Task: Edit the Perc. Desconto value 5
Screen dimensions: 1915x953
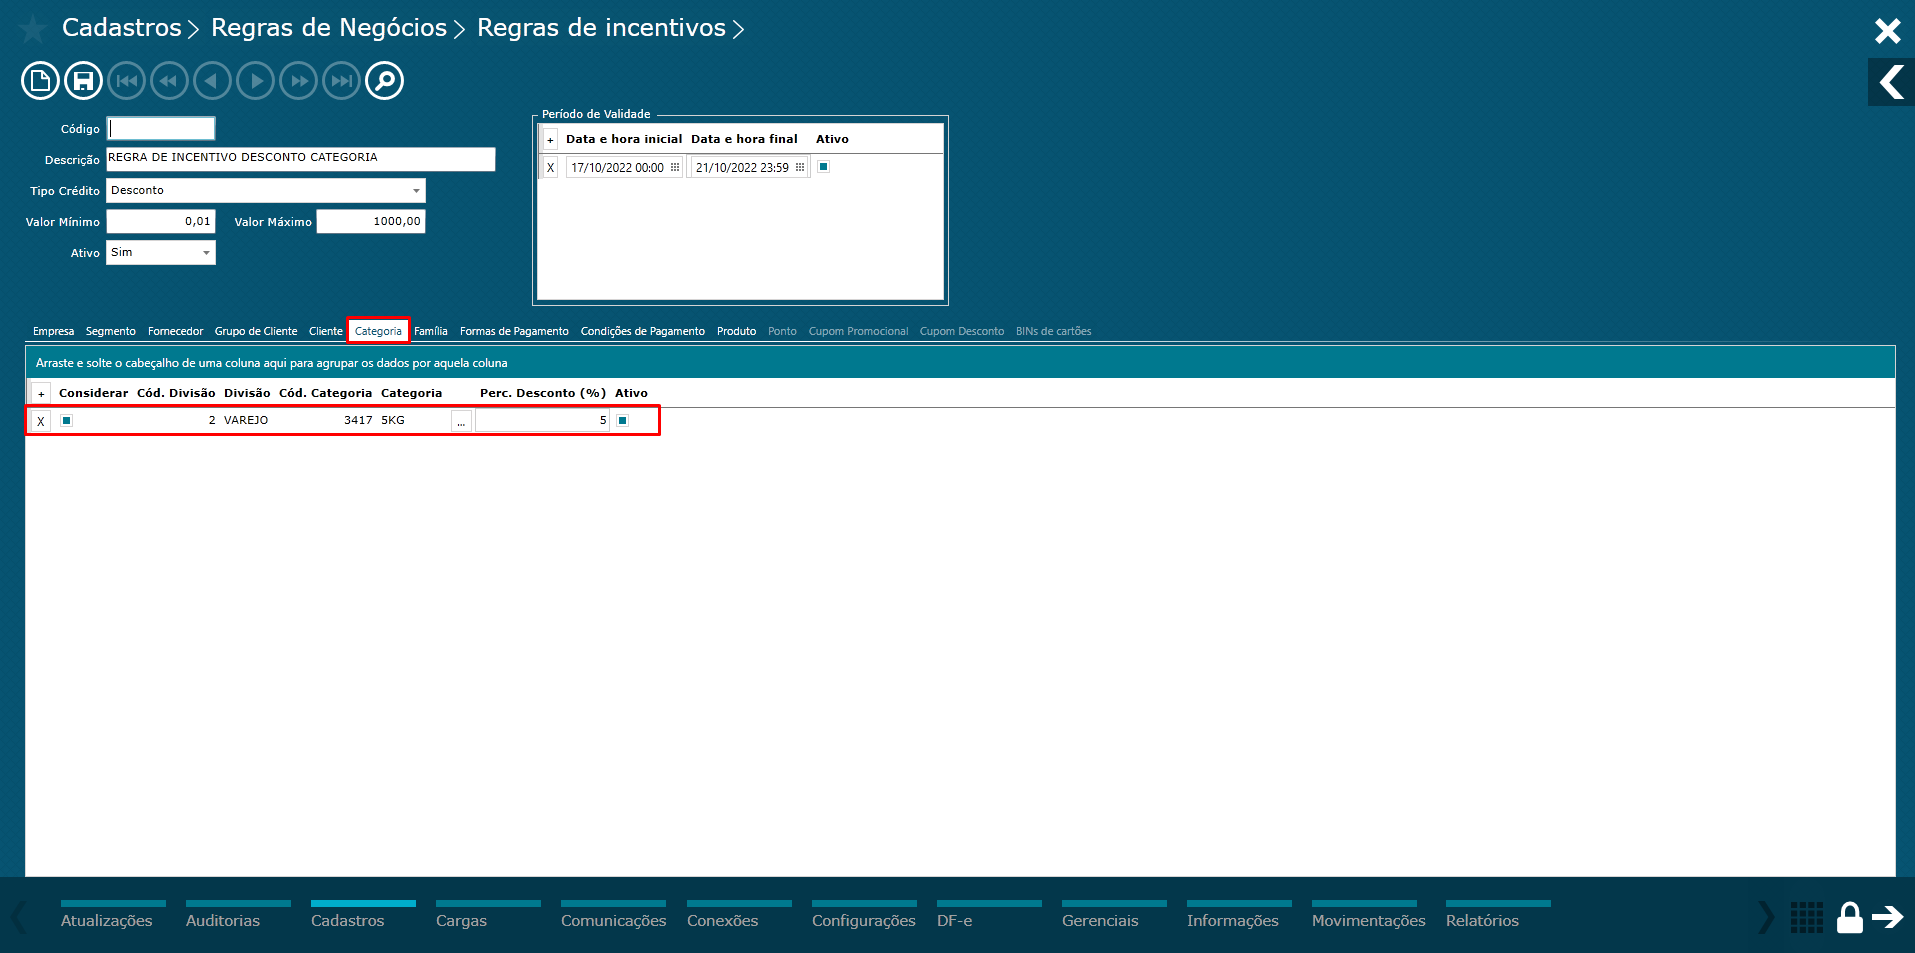Action: [x=543, y=421]
